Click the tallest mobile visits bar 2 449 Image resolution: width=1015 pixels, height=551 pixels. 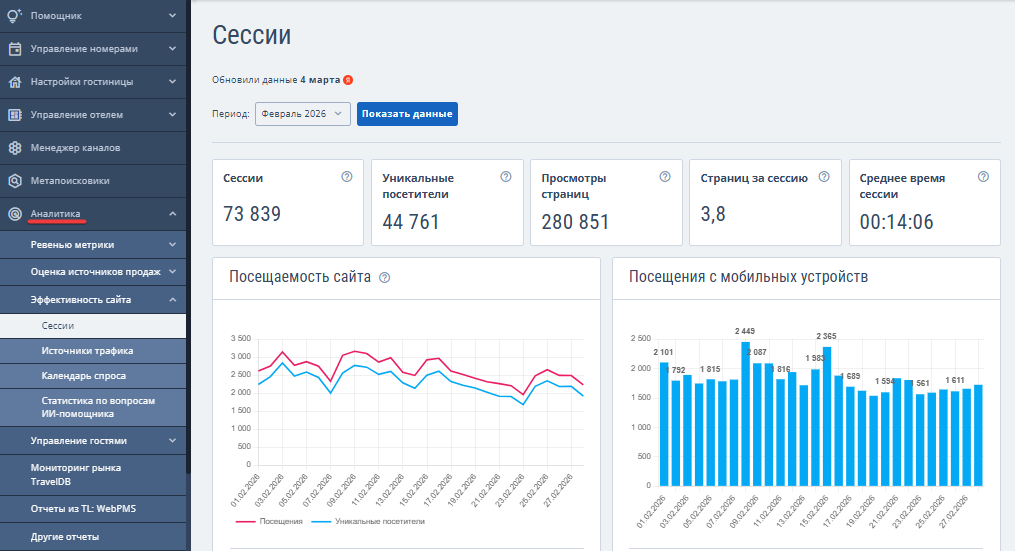745,412
